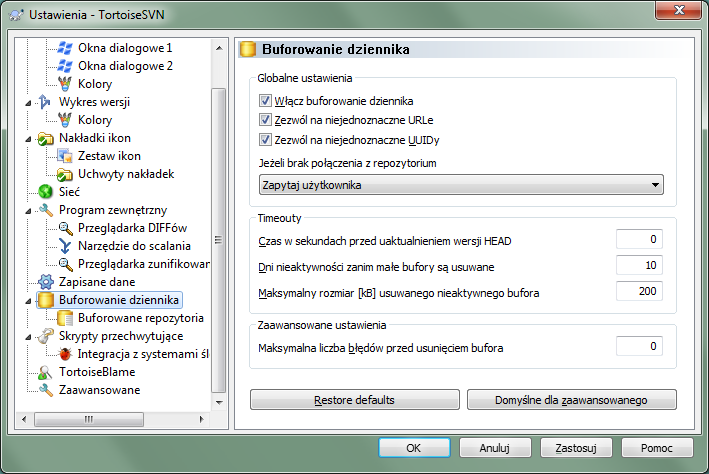Click the Narzędzie do scalania merge icon

pos(65,246)
